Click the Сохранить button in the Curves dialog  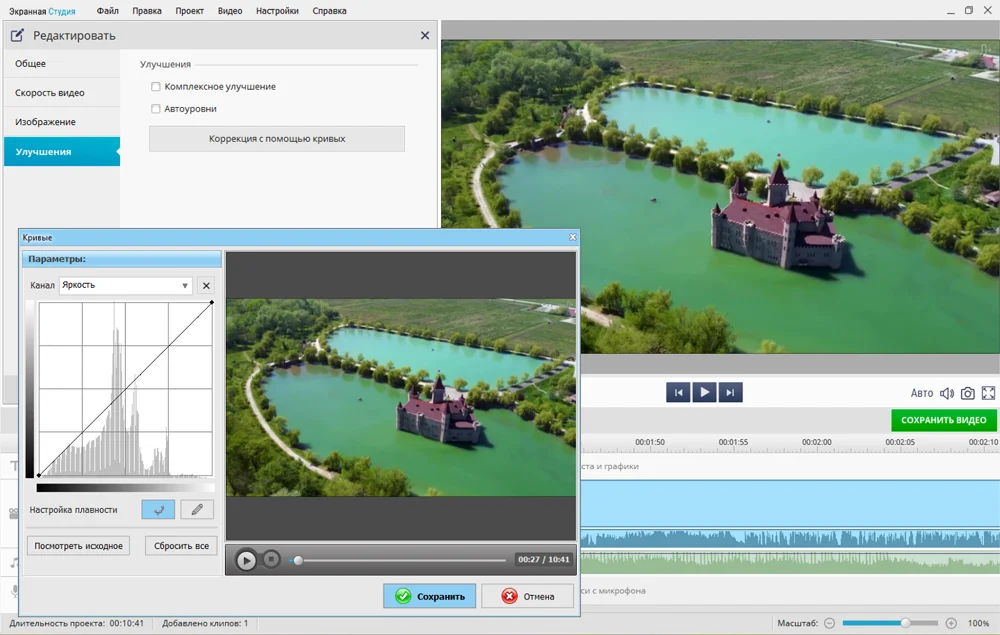430,596
